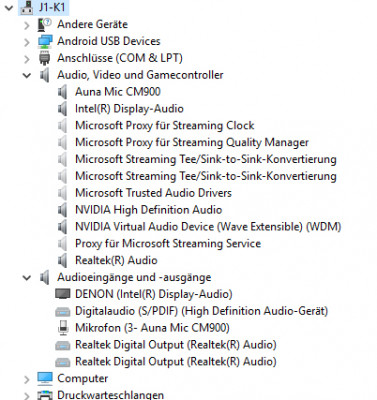
Task: Click the Streaming Quality Manager device icon
Action: click(62, 142)
